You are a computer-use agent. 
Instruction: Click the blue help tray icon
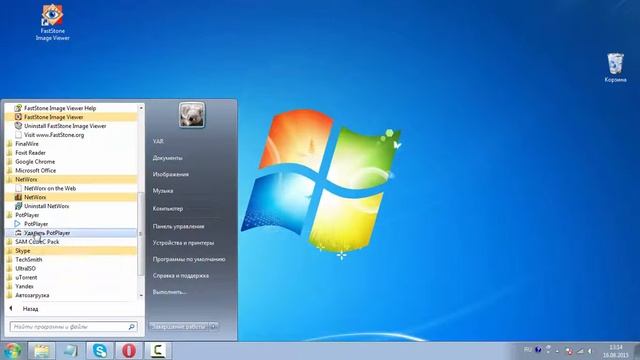[538, 350]
